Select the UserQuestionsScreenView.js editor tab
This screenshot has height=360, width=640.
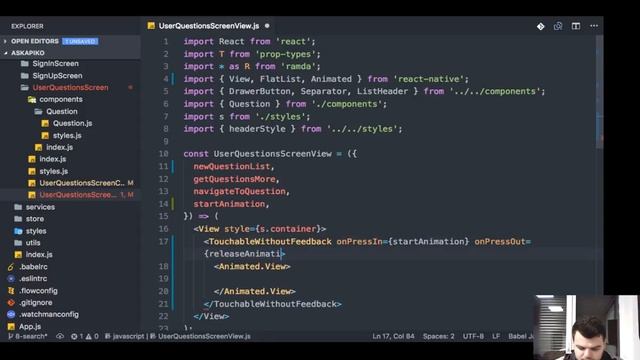pos(209,26)
